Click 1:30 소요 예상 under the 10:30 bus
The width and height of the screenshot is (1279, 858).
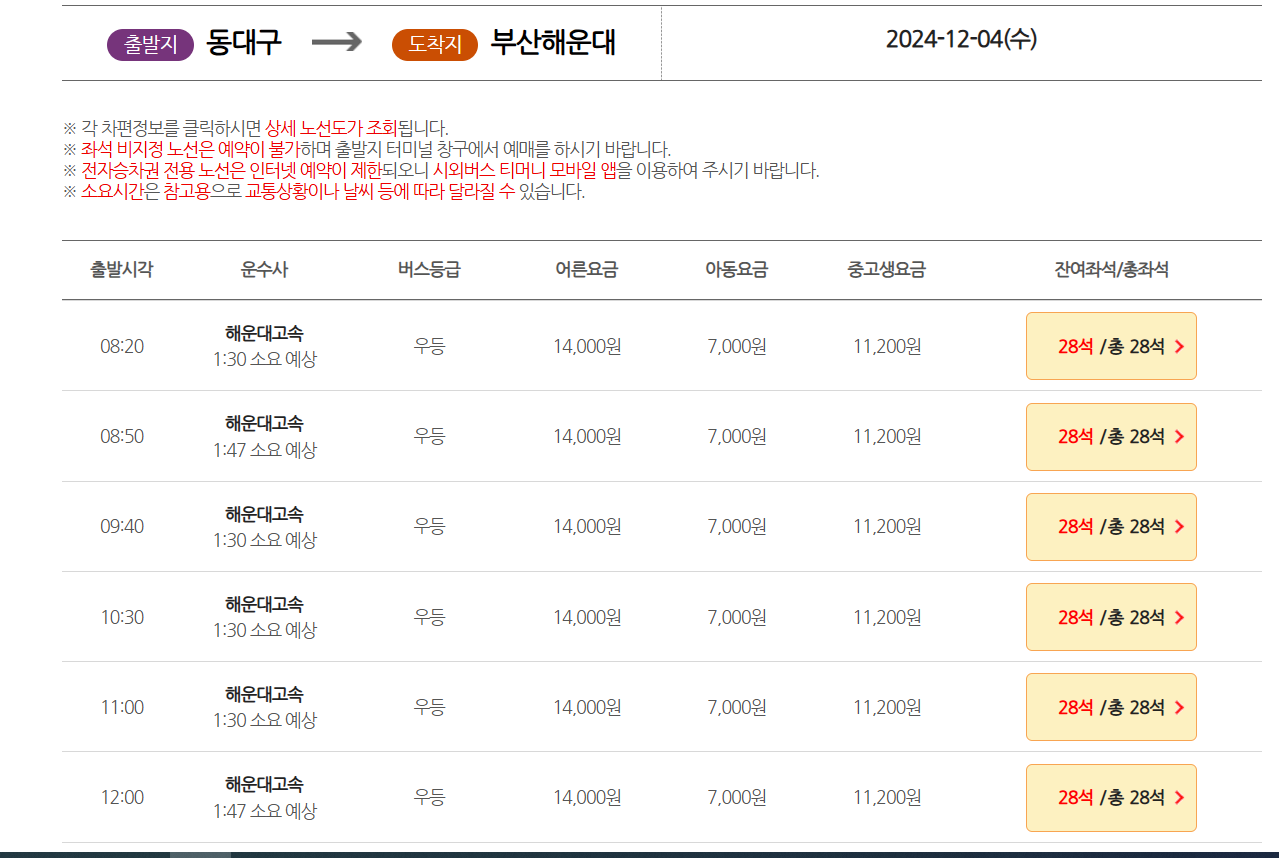(264, 630)
